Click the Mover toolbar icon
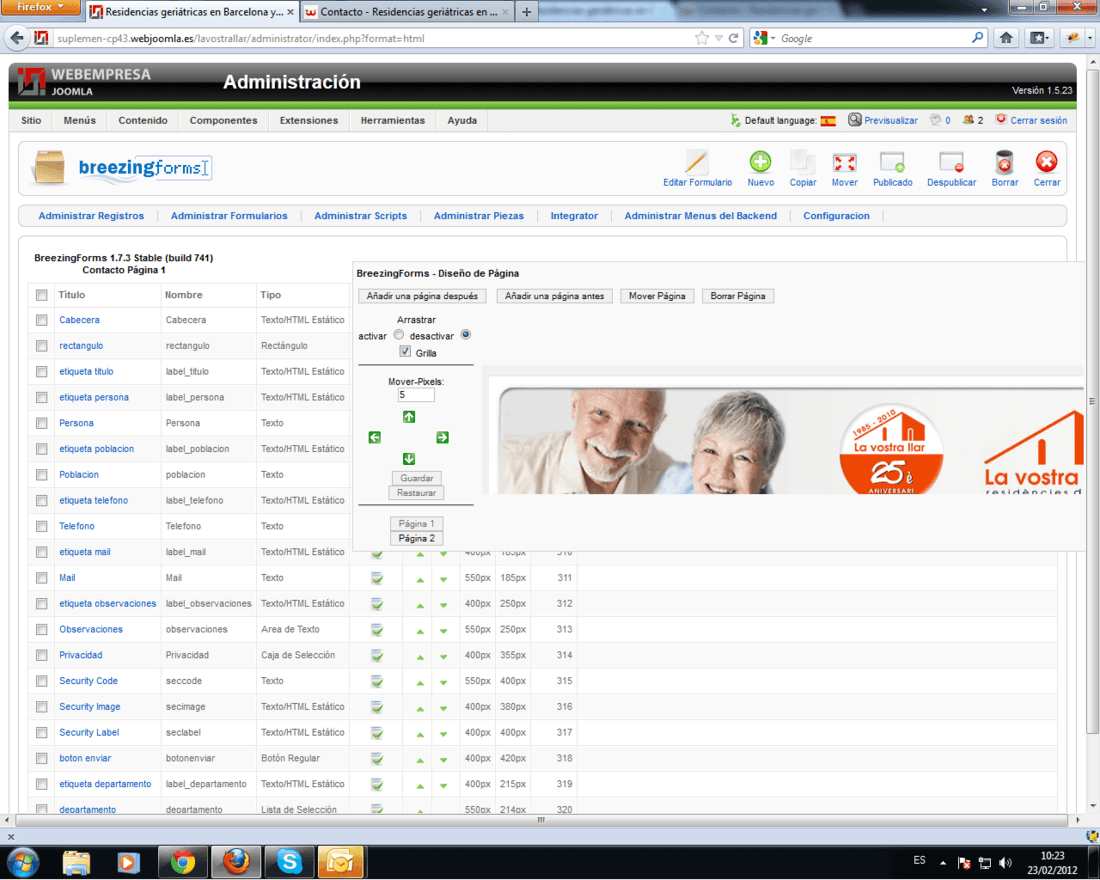The width and height of the screenshot is (1100, 880). [844, 163]
